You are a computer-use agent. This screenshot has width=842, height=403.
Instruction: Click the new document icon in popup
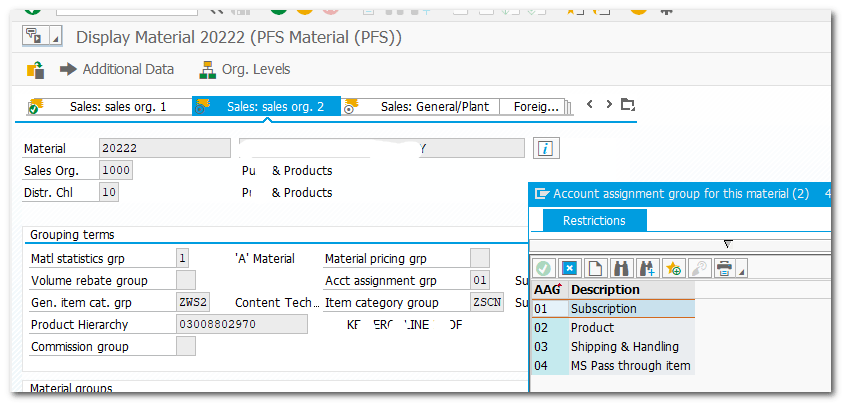(595, 268)
